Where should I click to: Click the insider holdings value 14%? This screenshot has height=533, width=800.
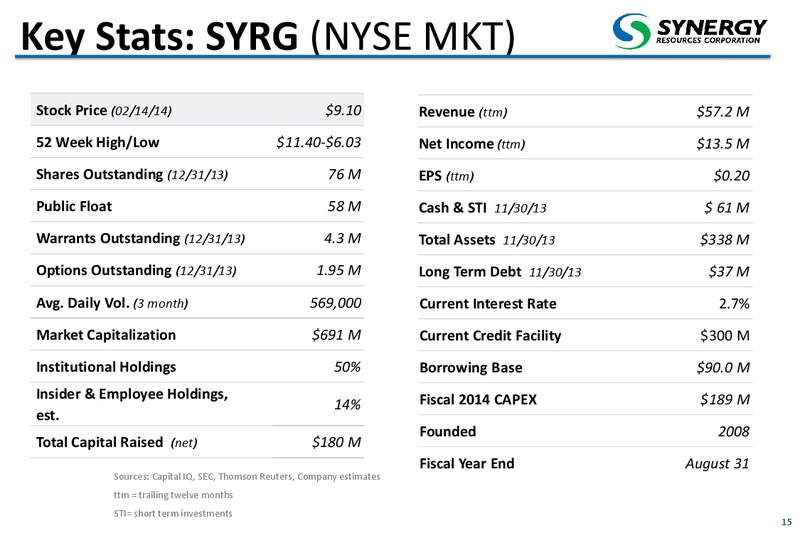pos(347,404)
